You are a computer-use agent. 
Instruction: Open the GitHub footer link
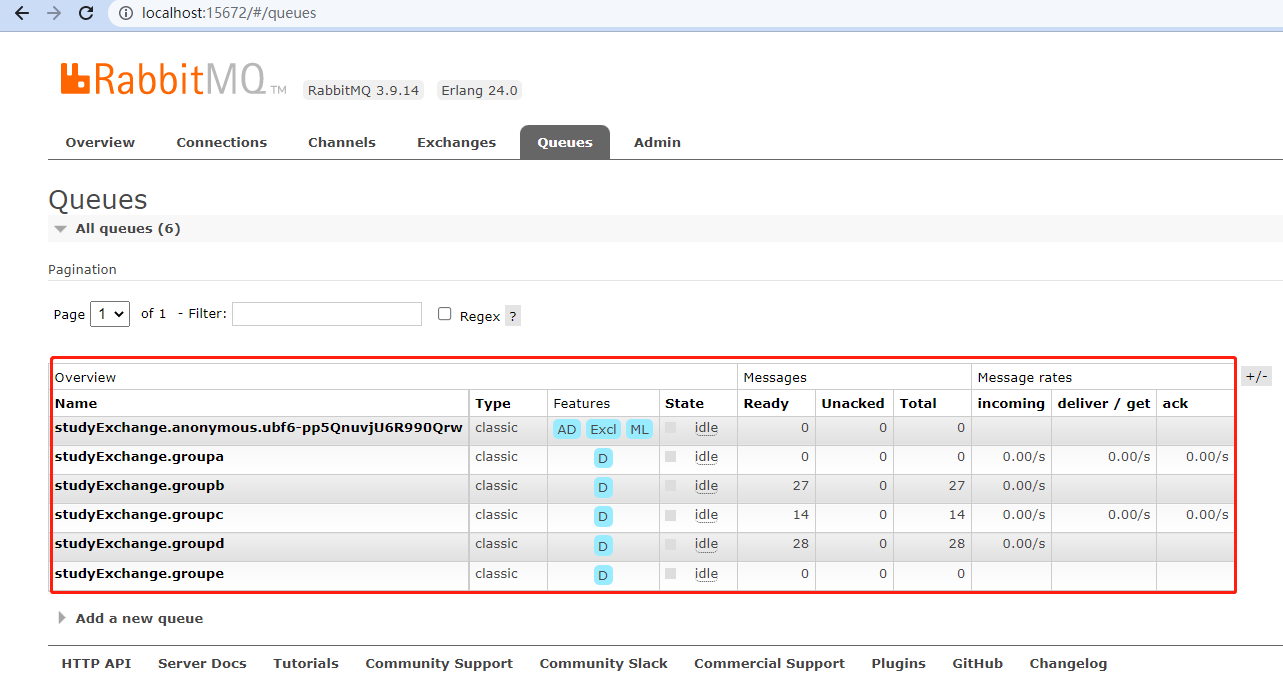coord(977,664)
